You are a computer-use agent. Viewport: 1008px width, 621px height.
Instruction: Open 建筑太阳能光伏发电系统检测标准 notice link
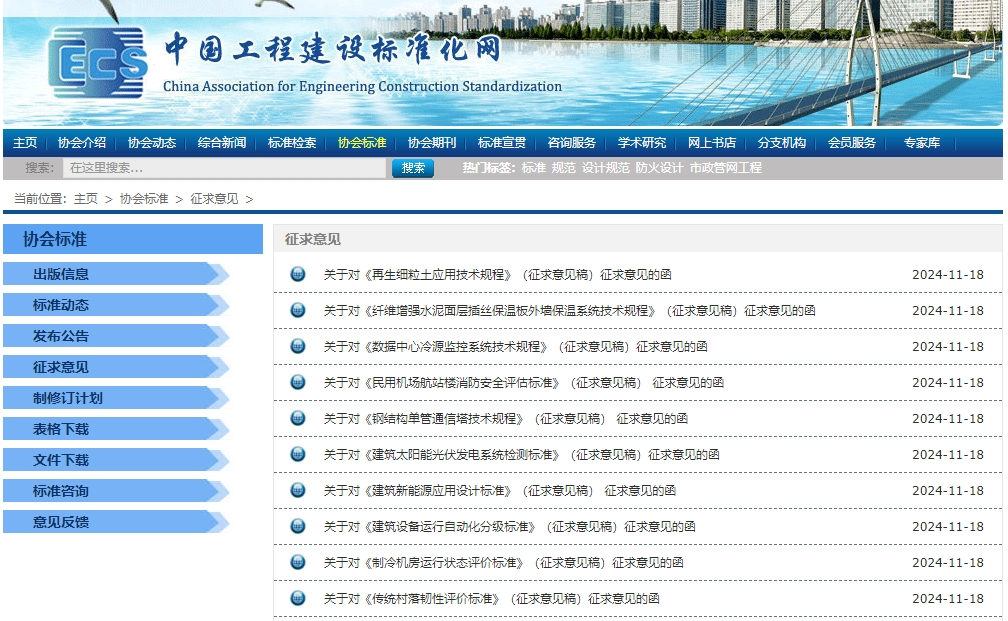click(x=521, y=454)
